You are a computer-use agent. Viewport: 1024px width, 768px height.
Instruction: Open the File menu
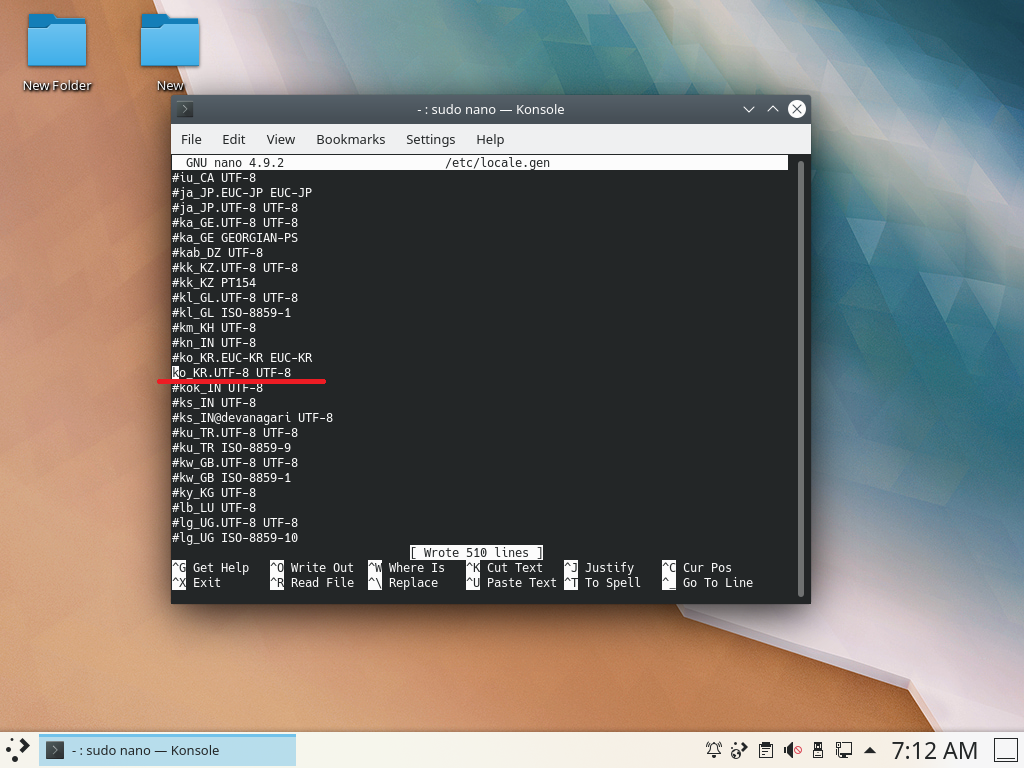[191, 139]
